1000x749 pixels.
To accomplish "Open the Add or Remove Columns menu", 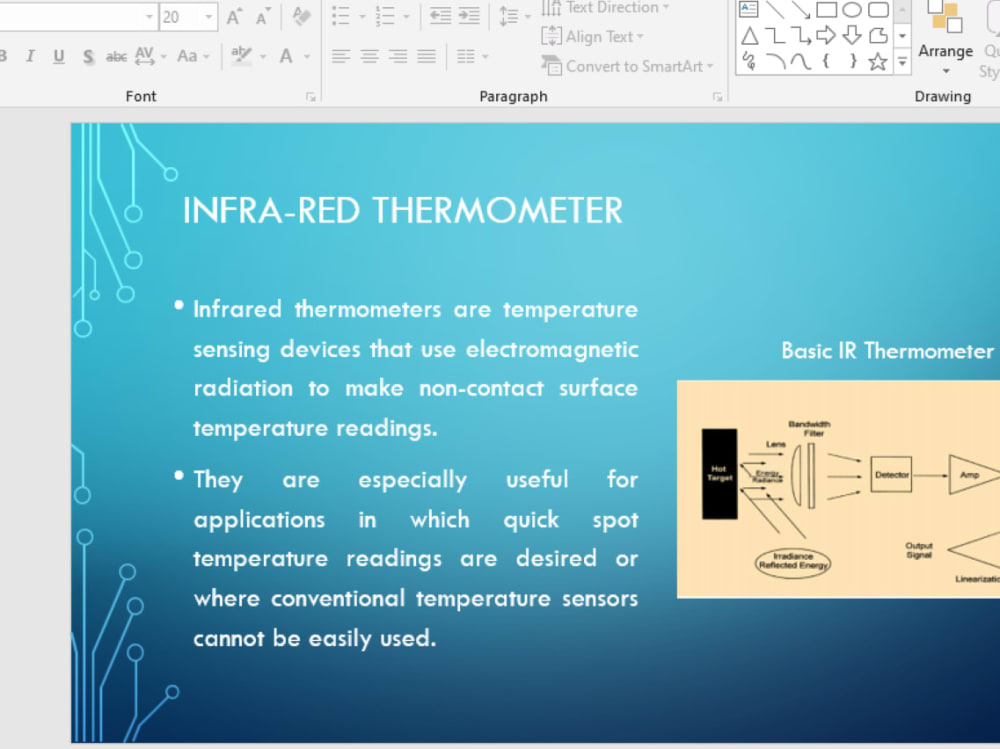I will coord(472,57).
